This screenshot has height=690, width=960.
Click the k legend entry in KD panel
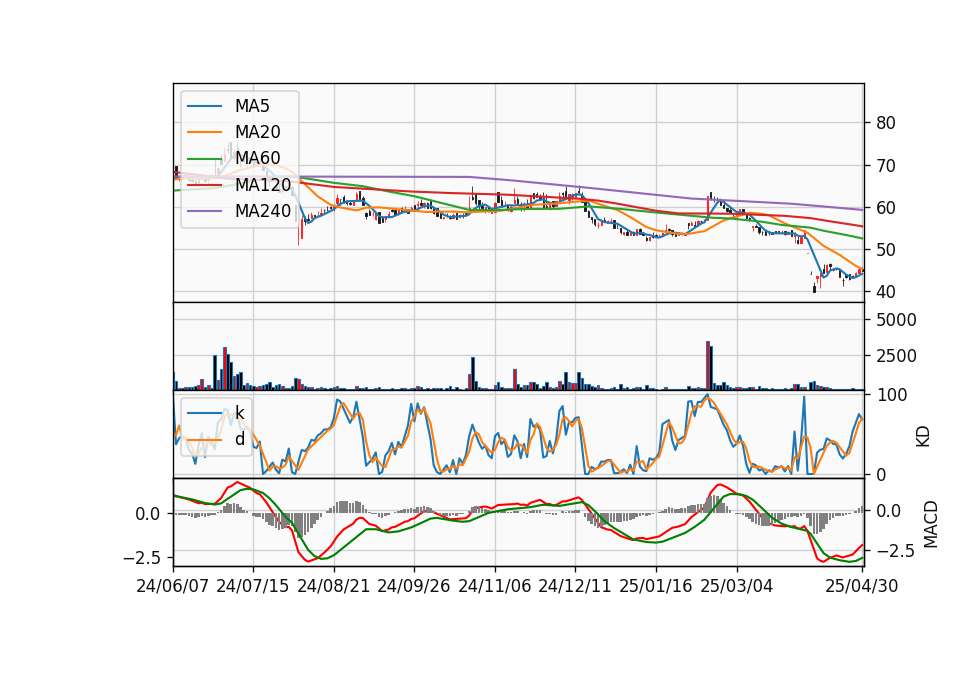pyautogui.click(x=239, y=413)
